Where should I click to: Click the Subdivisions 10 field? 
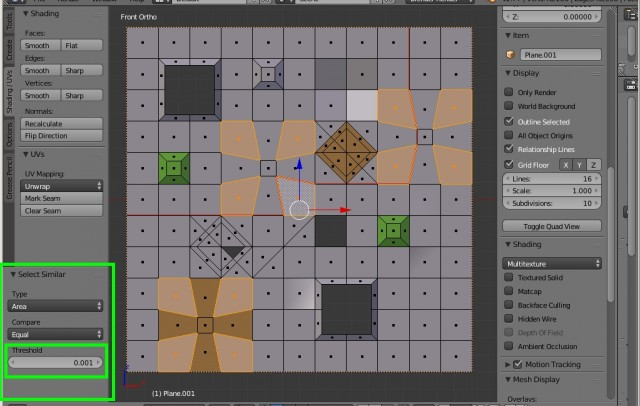pyautogui.click(x=552, y=203)
